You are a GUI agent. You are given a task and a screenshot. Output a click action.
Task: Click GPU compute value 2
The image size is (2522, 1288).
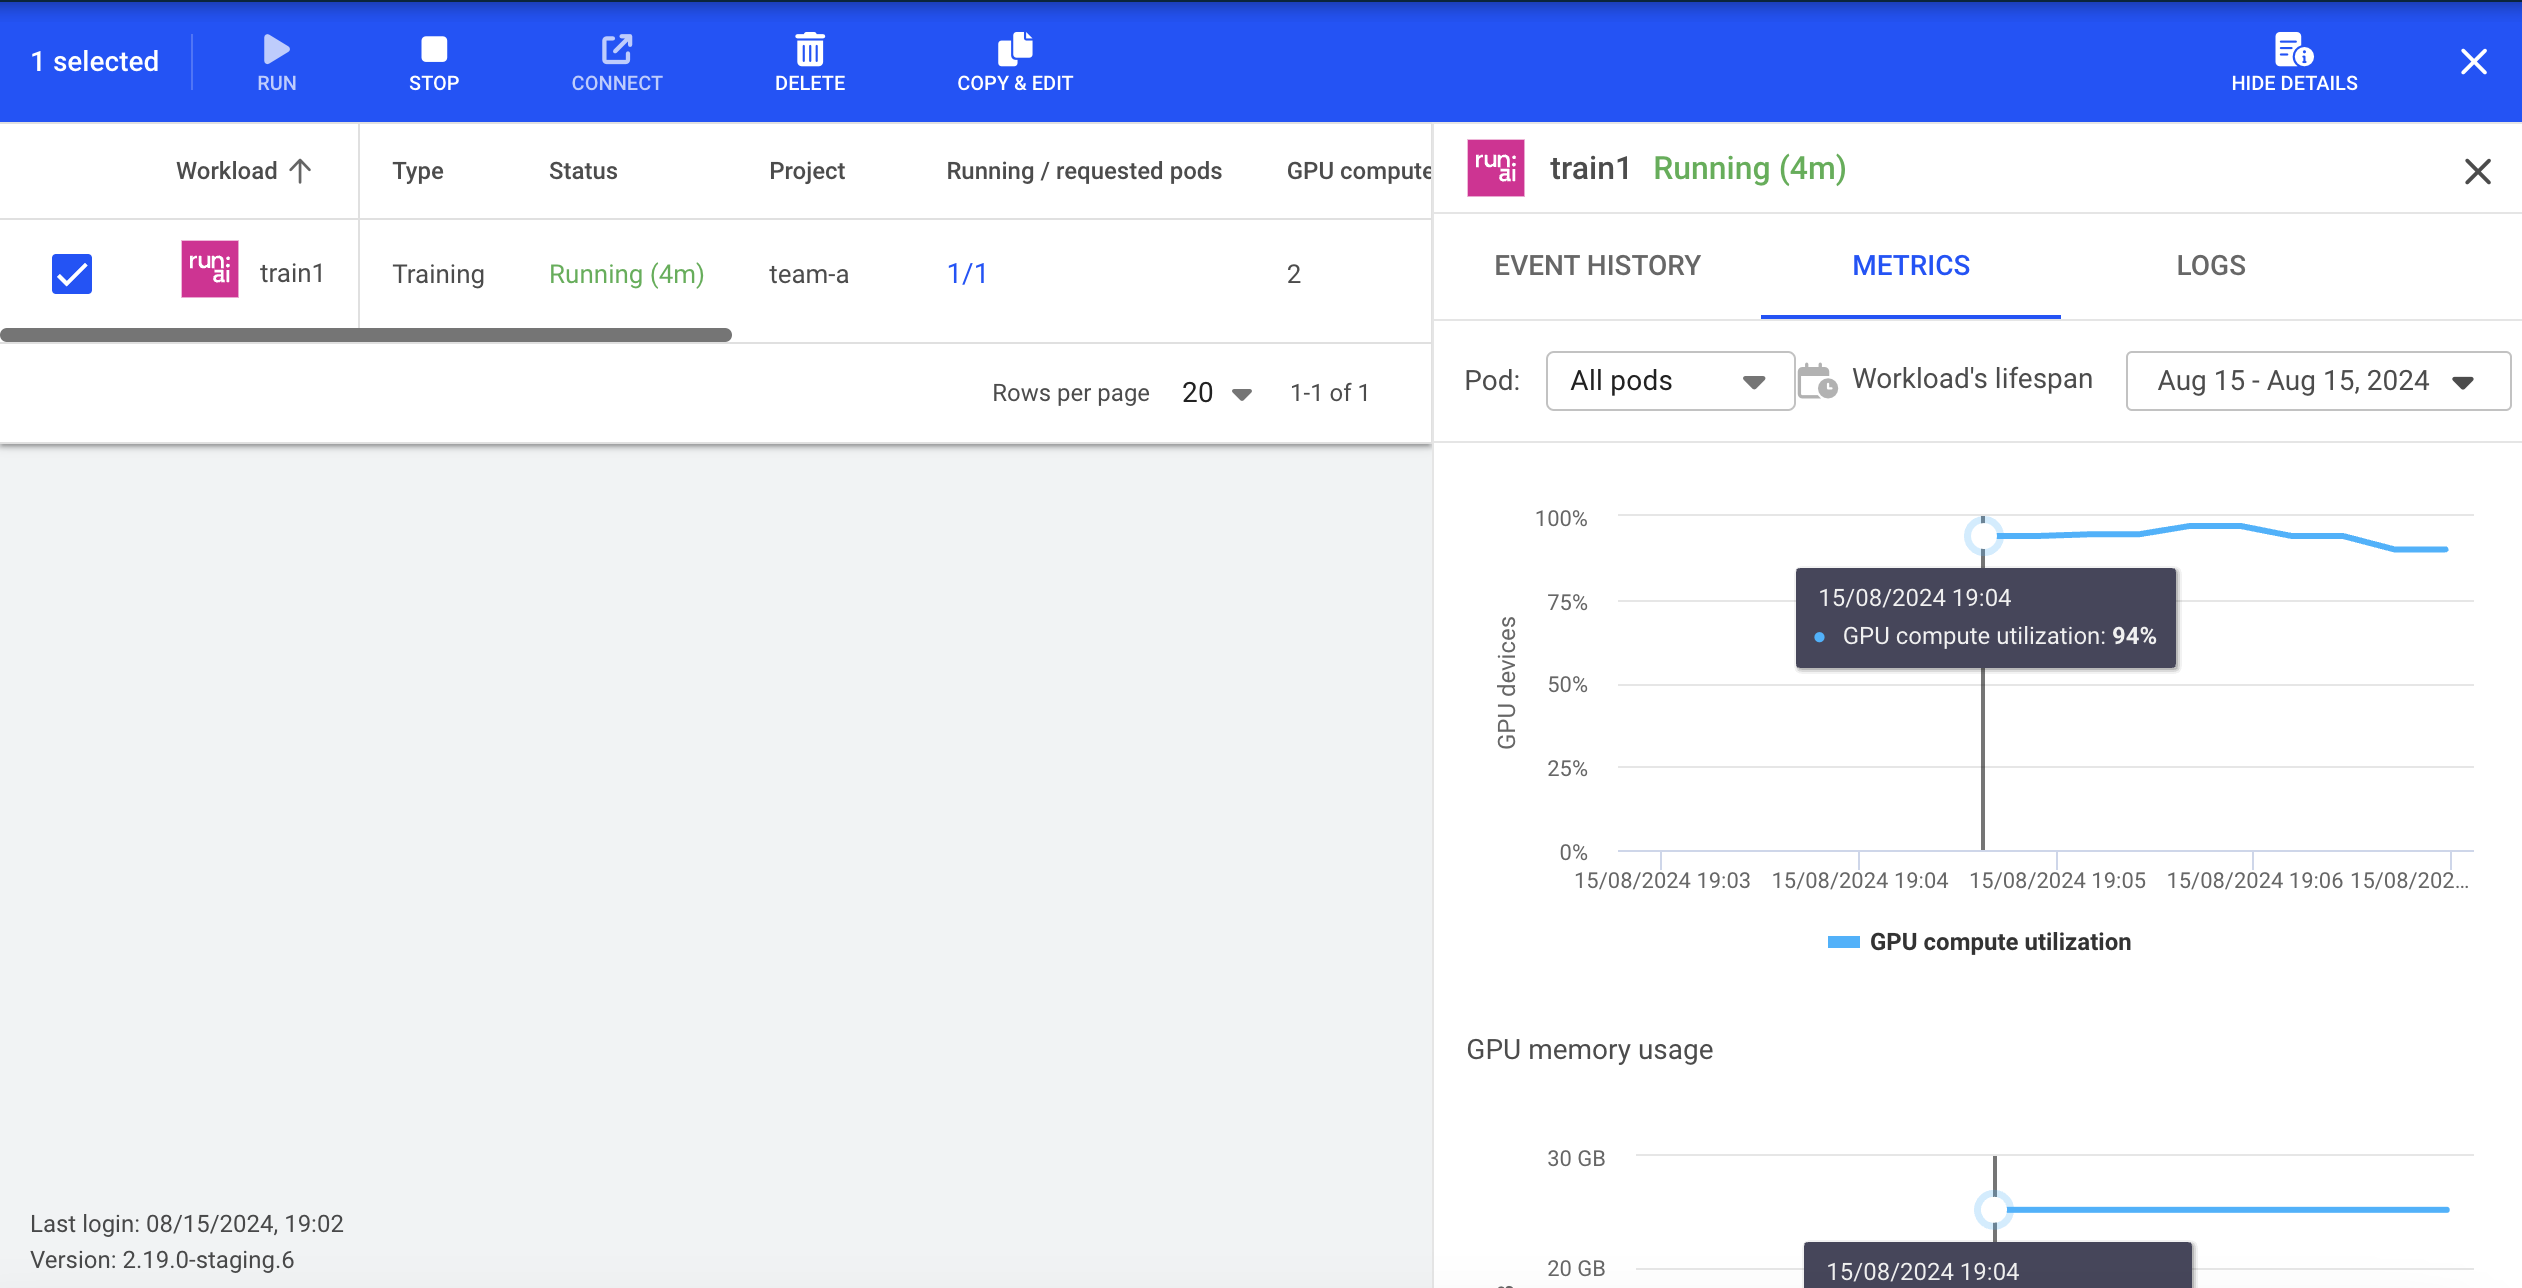[x=1293, y=274]
